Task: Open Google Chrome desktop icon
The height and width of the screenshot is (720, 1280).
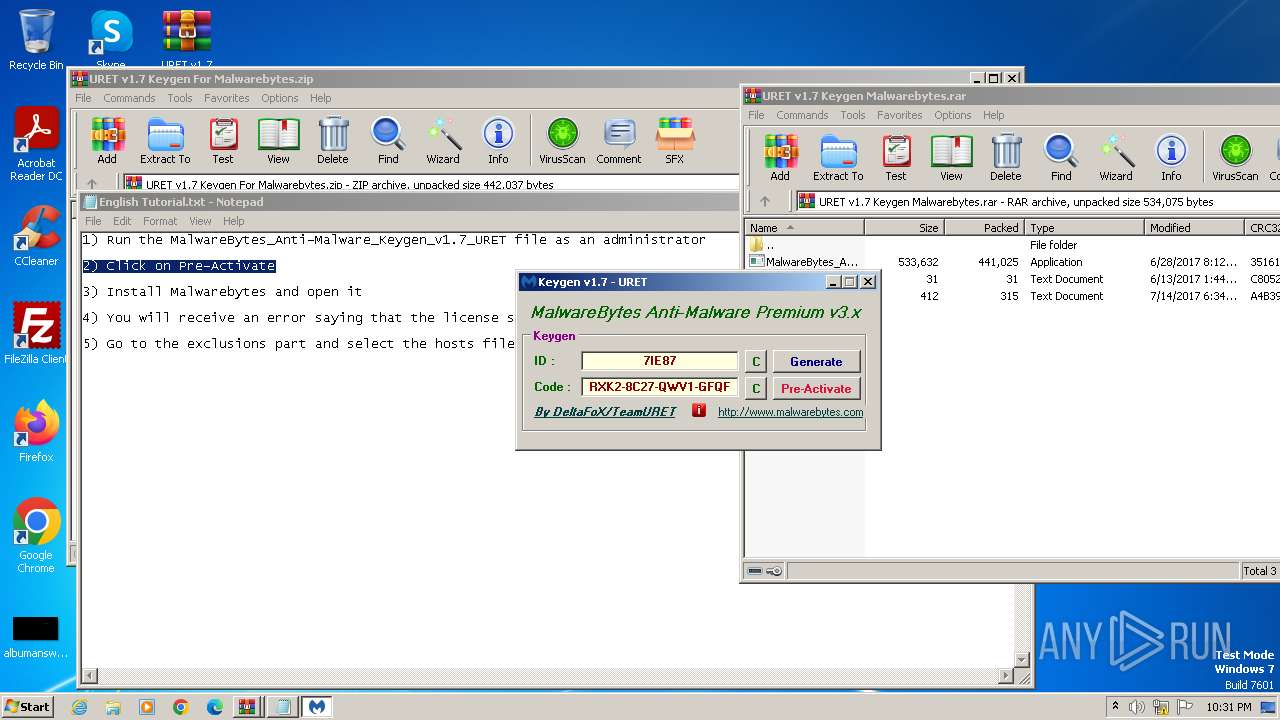Action: pos(36,536)
